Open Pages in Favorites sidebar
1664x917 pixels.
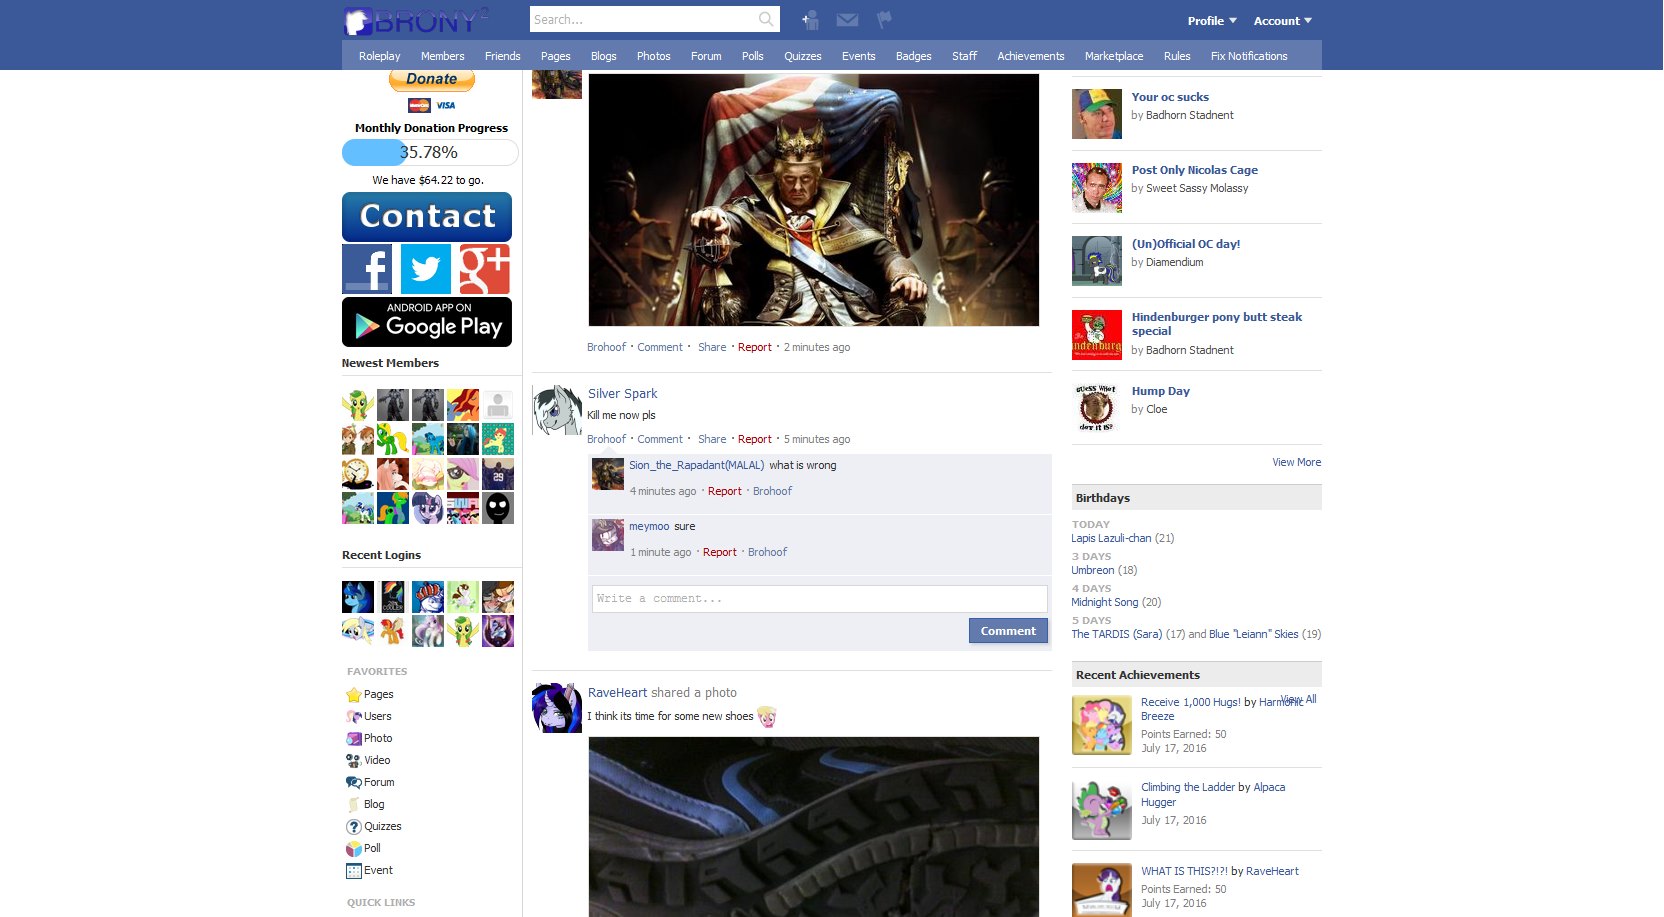(378, 694)
